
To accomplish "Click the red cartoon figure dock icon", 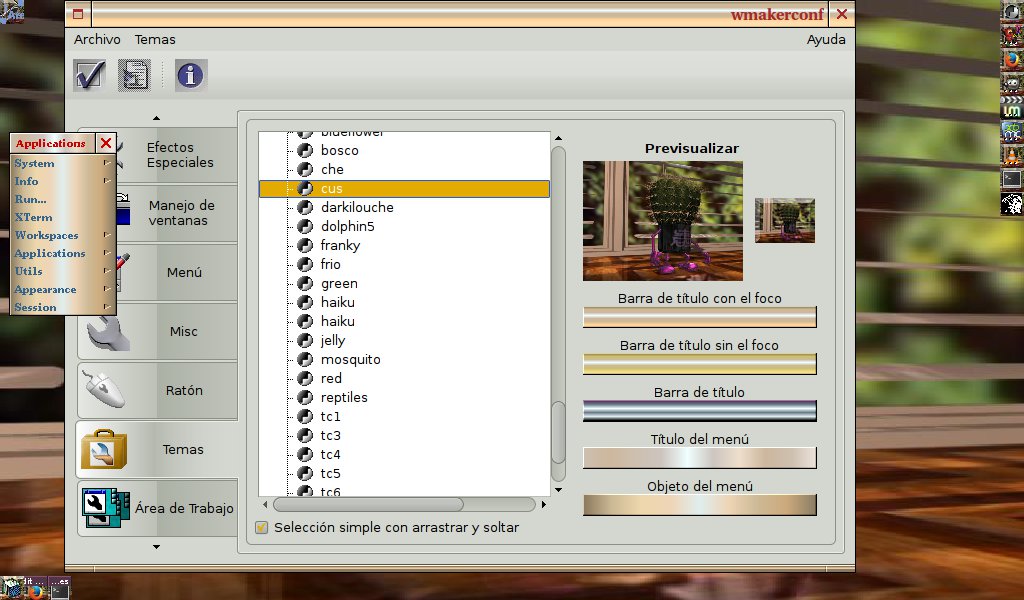I will (x=1012, y=35).
